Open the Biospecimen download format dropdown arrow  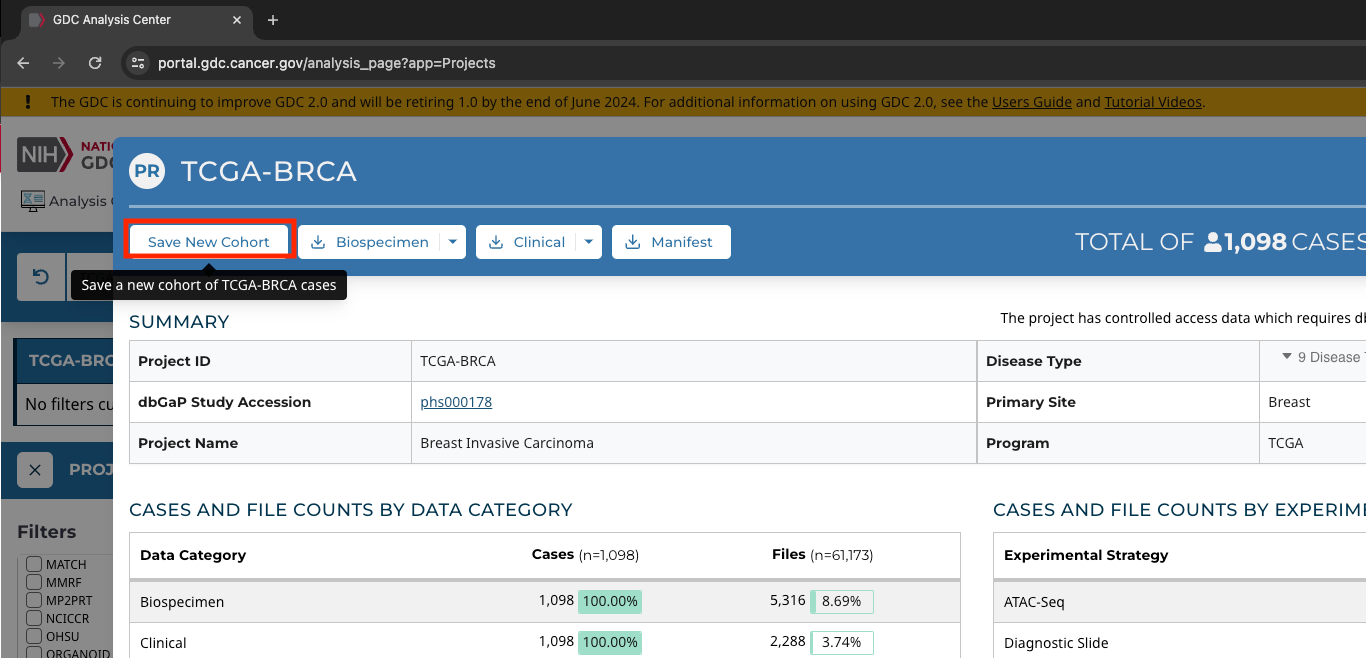[452, 242]
